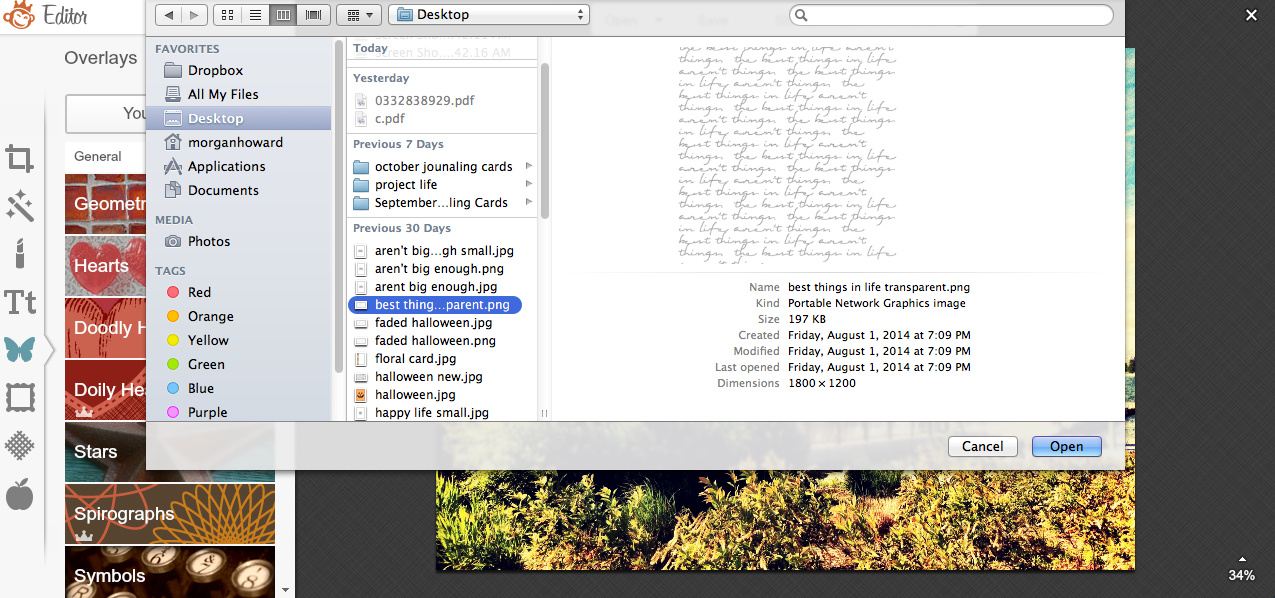Open the Themes apple icon
The image size is (1275, 598).
tap(20, 494)
